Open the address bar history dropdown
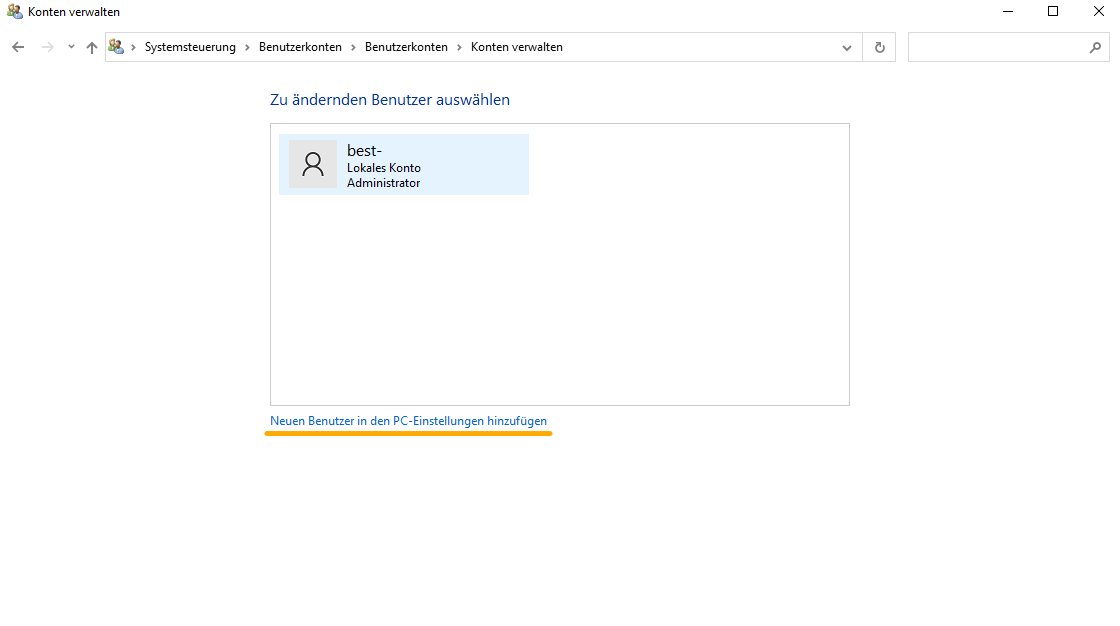The width and height of the screenshot is (1120, 626). point(846,46)
